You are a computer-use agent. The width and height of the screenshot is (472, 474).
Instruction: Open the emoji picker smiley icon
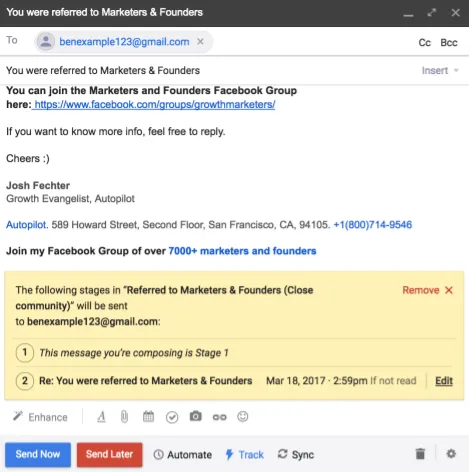[x=243, y=417]
